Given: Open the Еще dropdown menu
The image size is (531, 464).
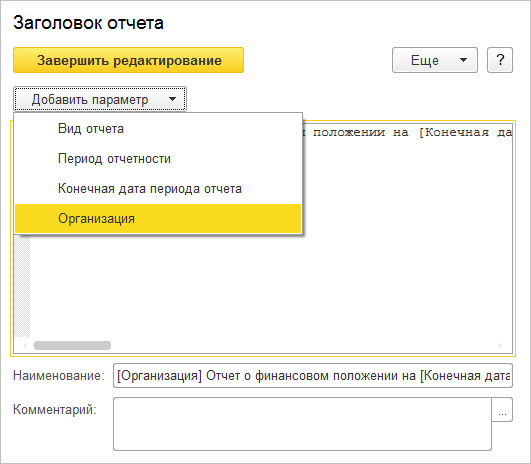Looking at the screenshot, I should coord(435,60).
